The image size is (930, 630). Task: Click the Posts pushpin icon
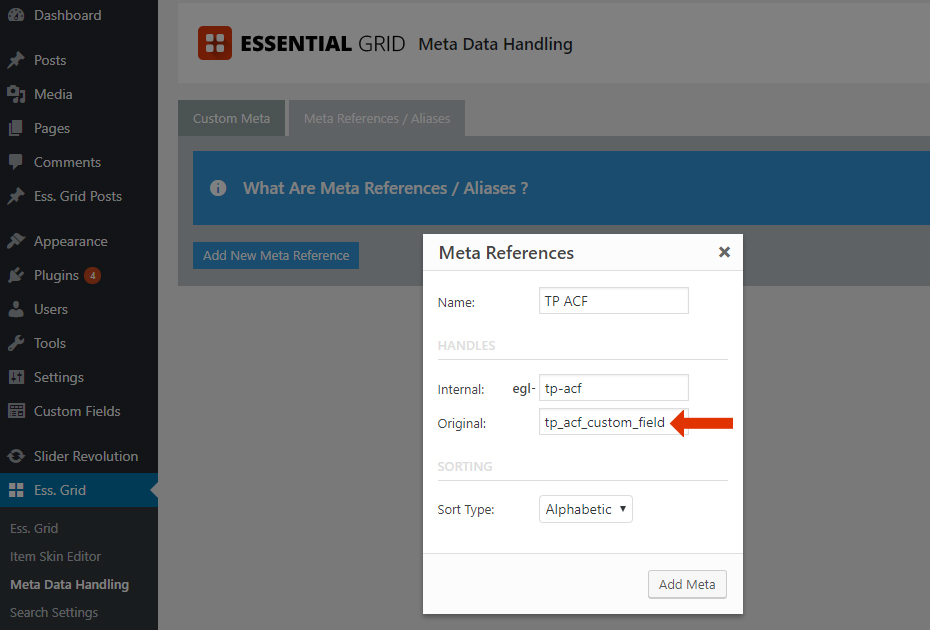16,60
